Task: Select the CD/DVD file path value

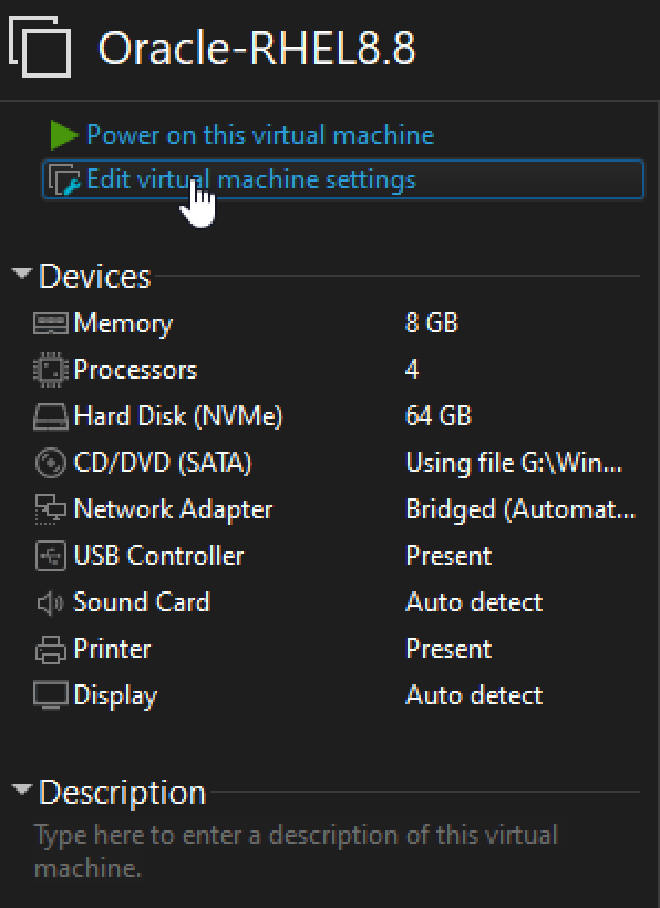Action: click(514, 463)
